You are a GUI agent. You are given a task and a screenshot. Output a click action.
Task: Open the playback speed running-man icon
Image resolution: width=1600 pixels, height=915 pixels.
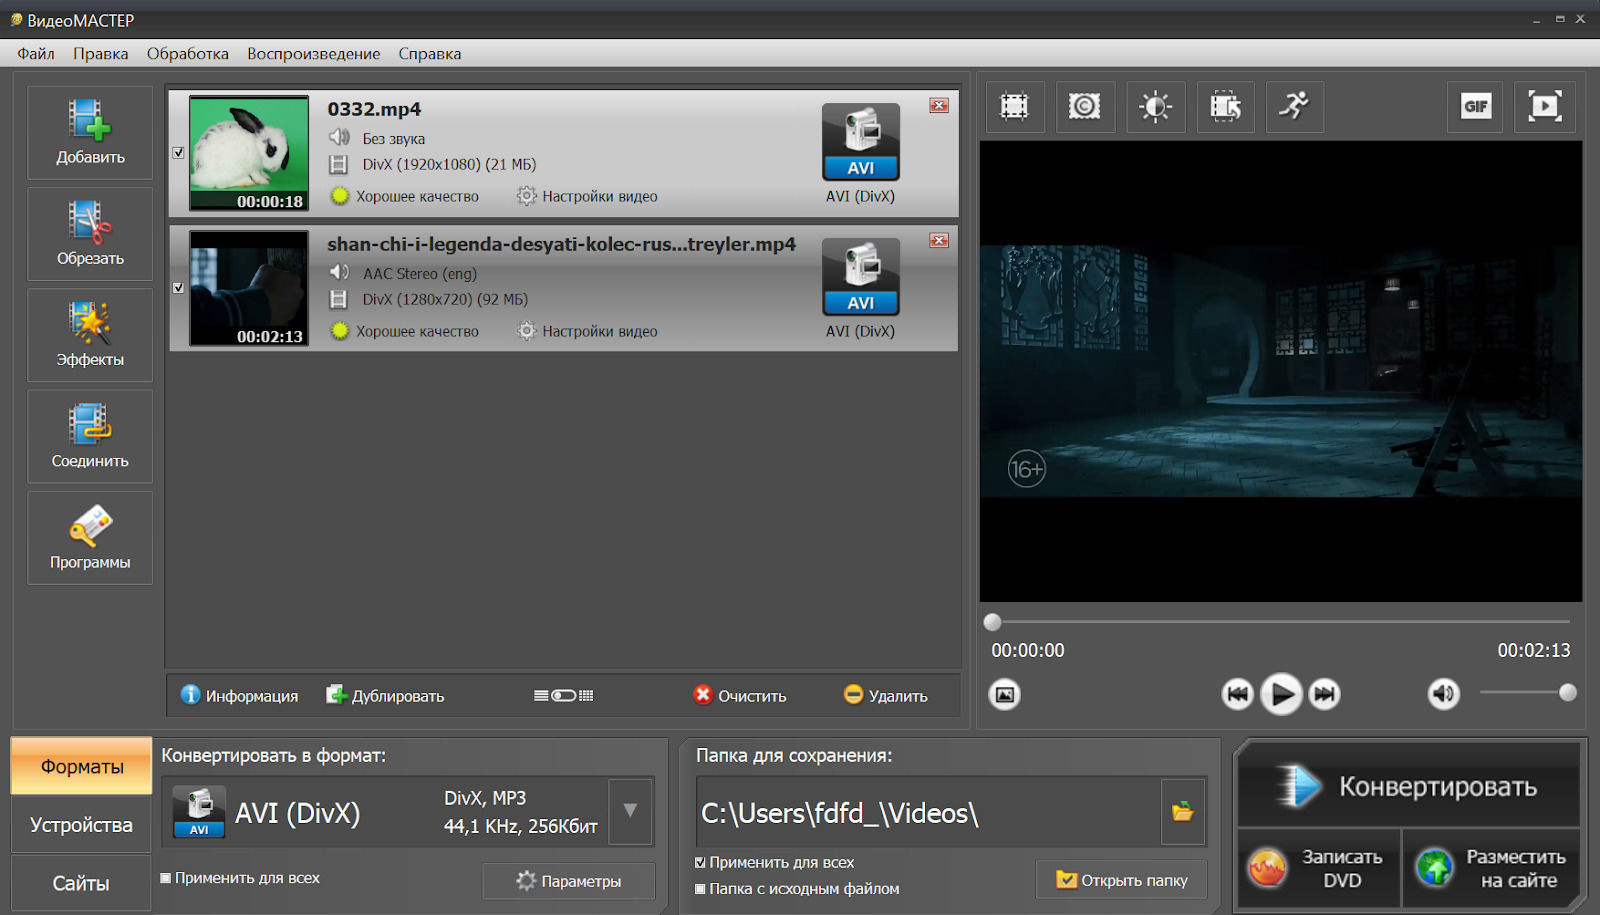1295,106
